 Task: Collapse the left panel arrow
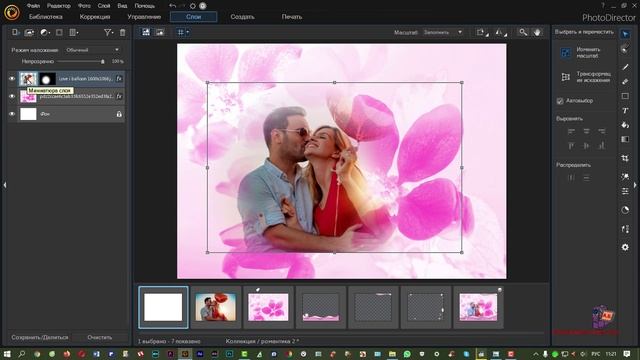[x=4, y=185]
